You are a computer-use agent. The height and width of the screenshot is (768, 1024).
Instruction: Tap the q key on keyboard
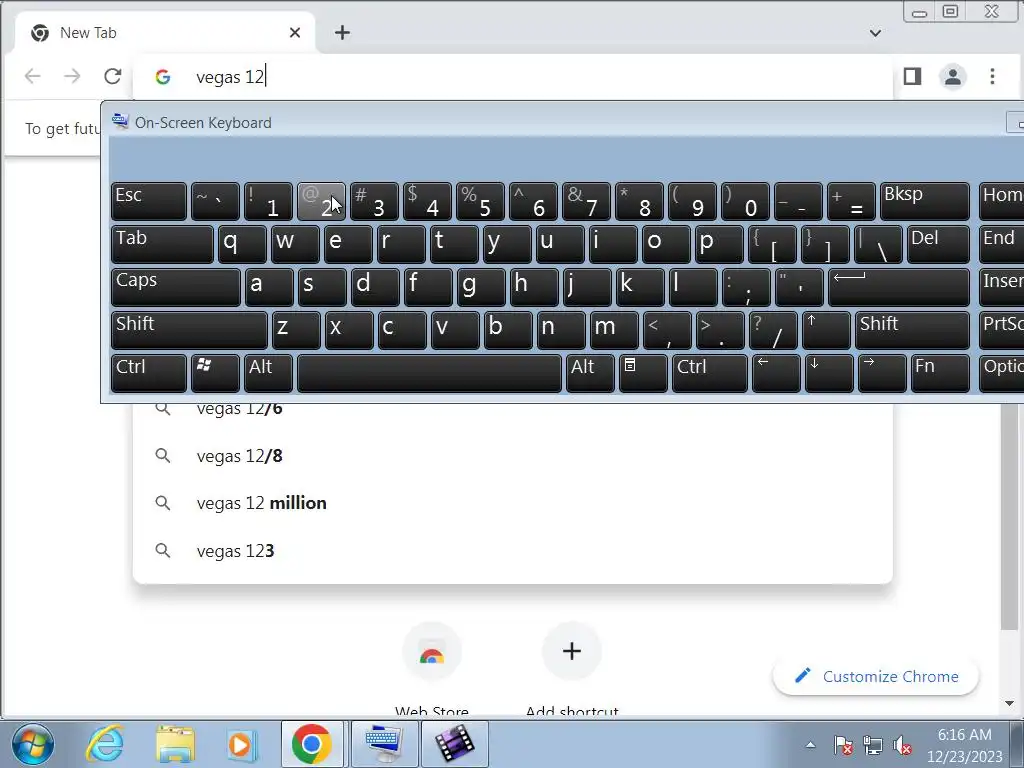242,244
